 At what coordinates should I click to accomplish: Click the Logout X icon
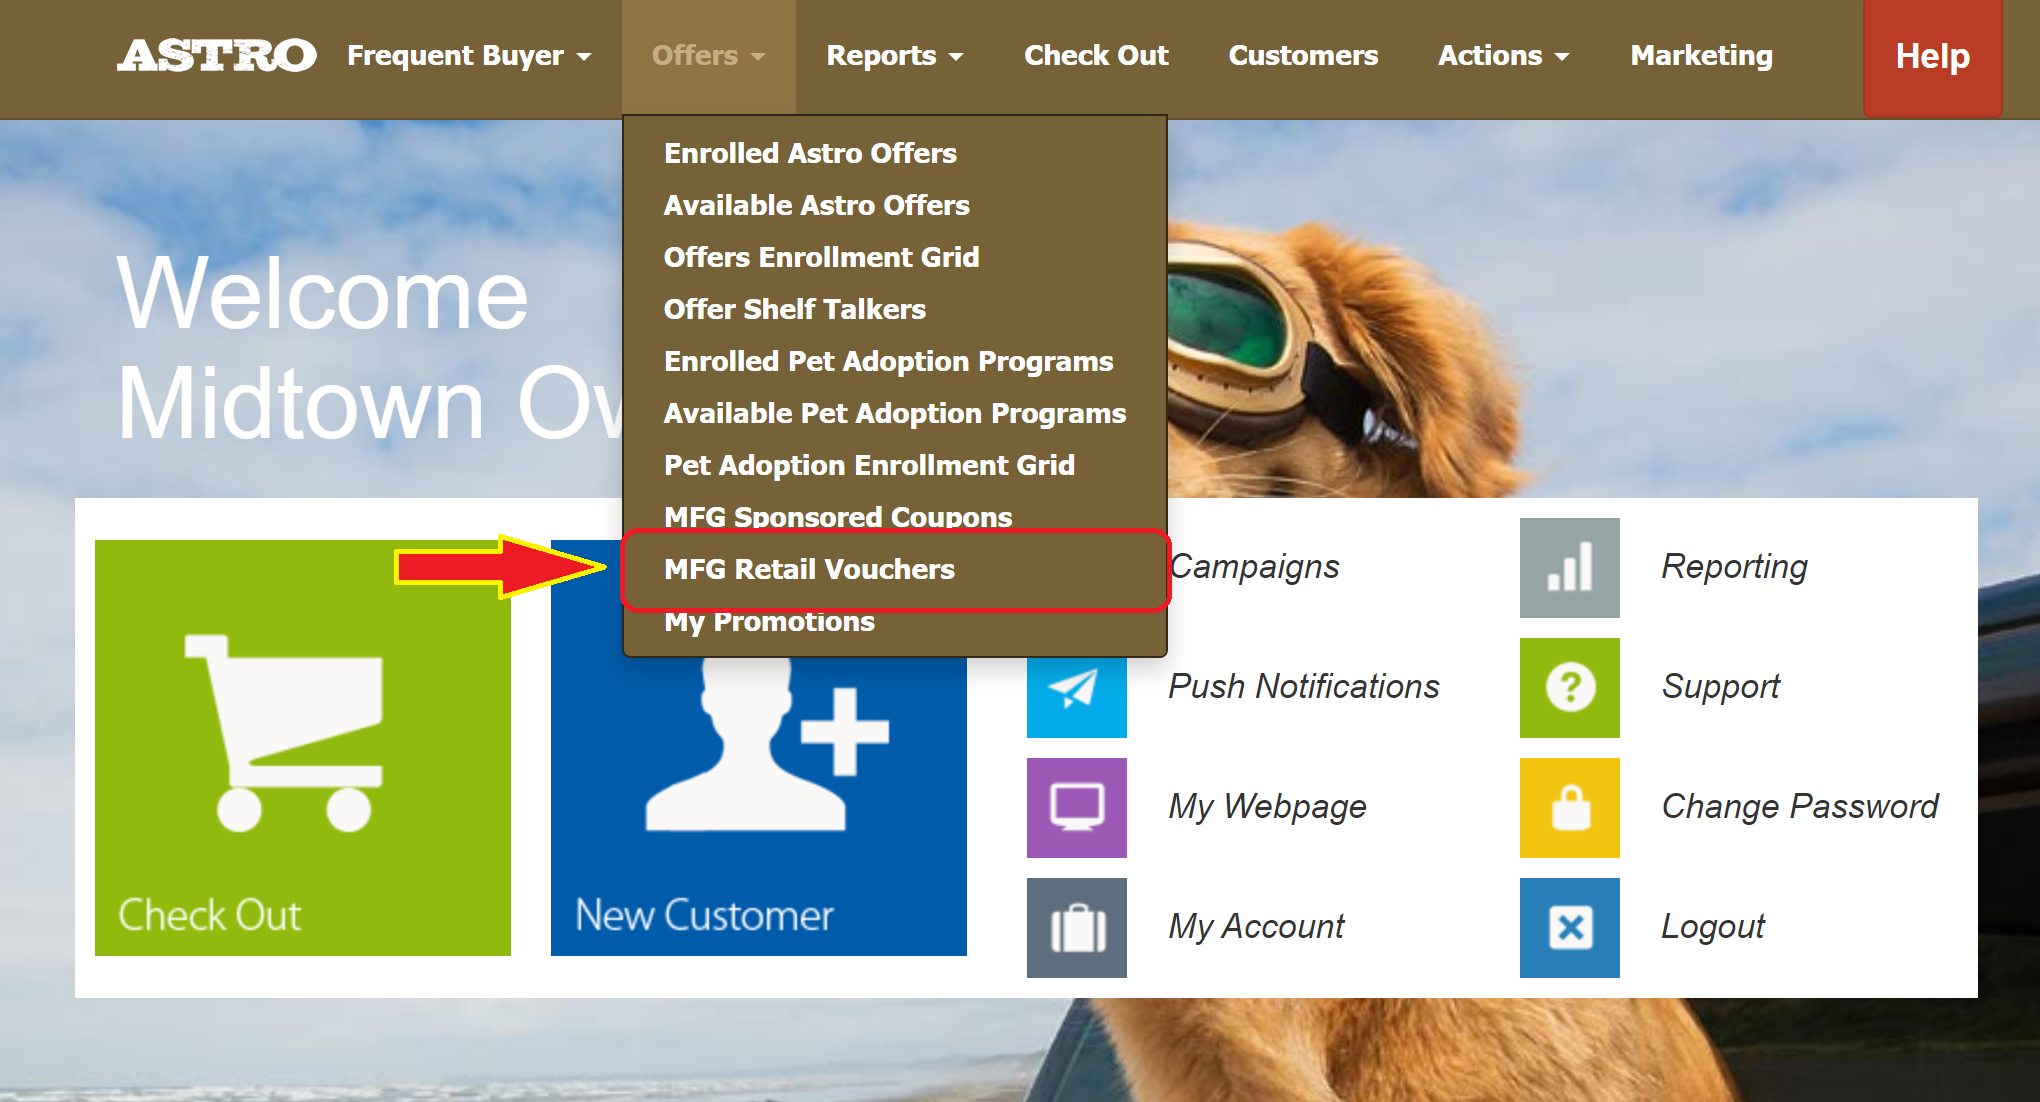[1569, 928]
